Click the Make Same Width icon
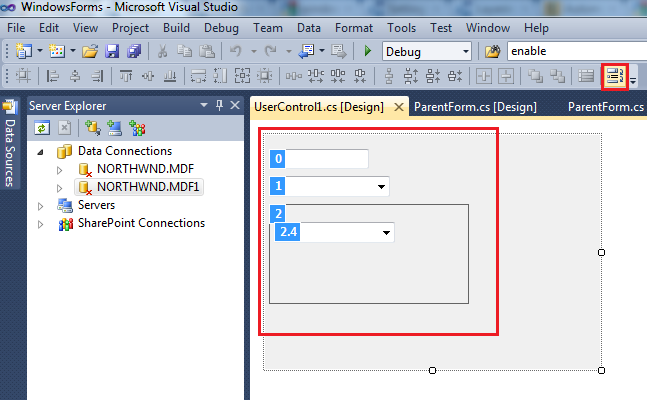 [198, 76]
